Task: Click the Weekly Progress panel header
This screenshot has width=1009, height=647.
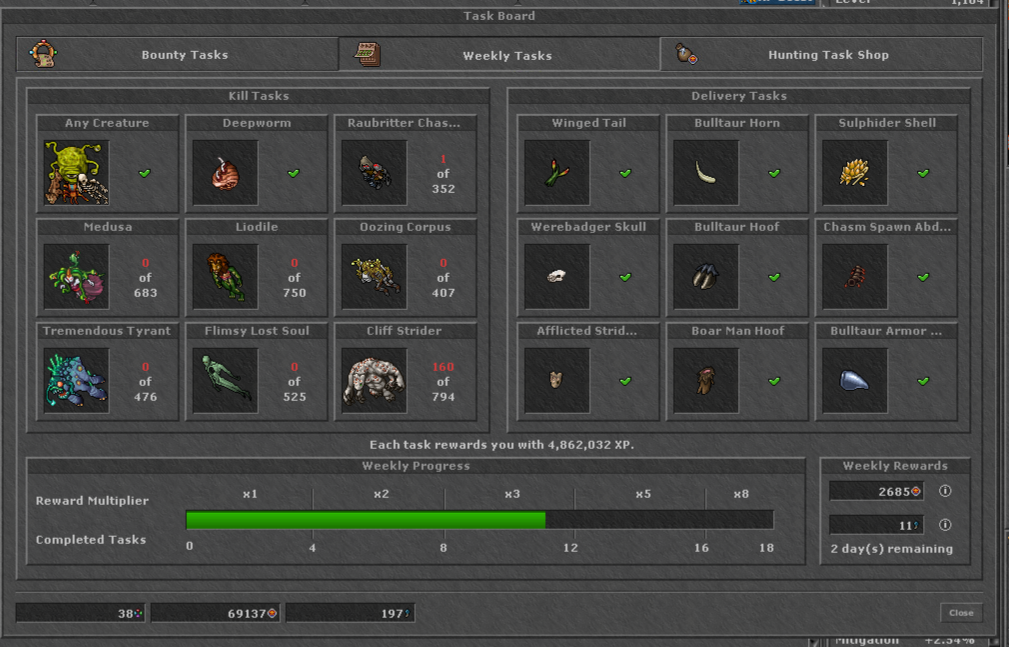Action: pos(416,465)
